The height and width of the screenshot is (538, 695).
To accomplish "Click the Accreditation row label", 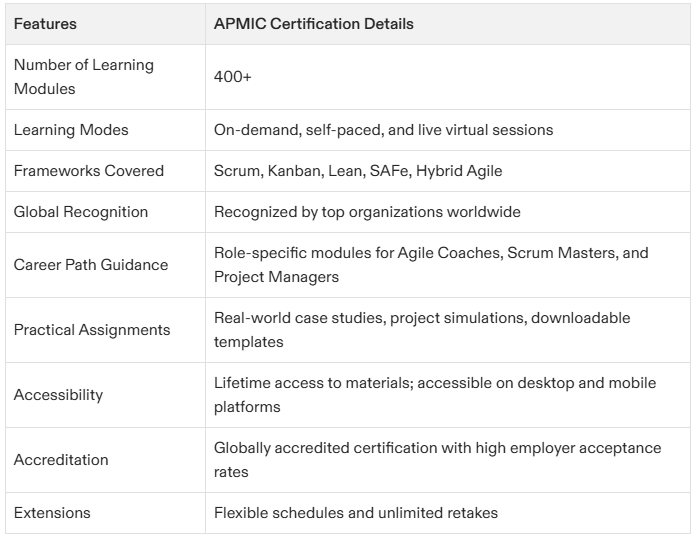I will click(x=61, y=460).
